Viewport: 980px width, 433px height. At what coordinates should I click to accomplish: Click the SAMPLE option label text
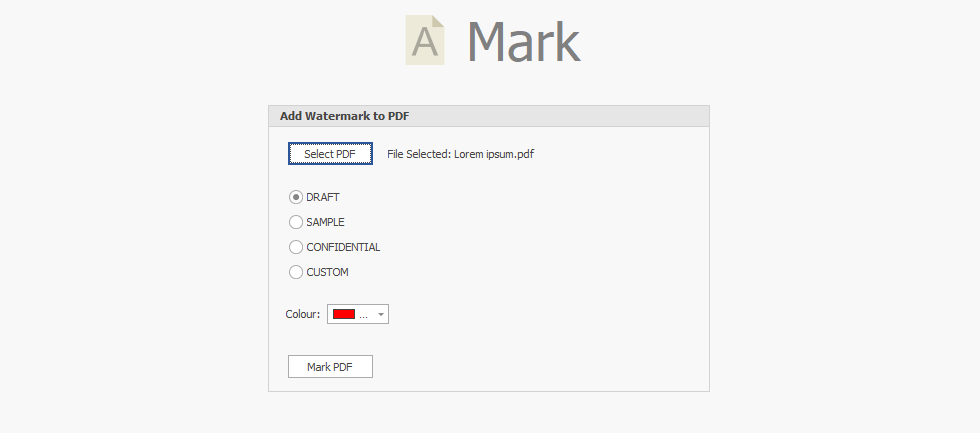[x=325, y=222]
